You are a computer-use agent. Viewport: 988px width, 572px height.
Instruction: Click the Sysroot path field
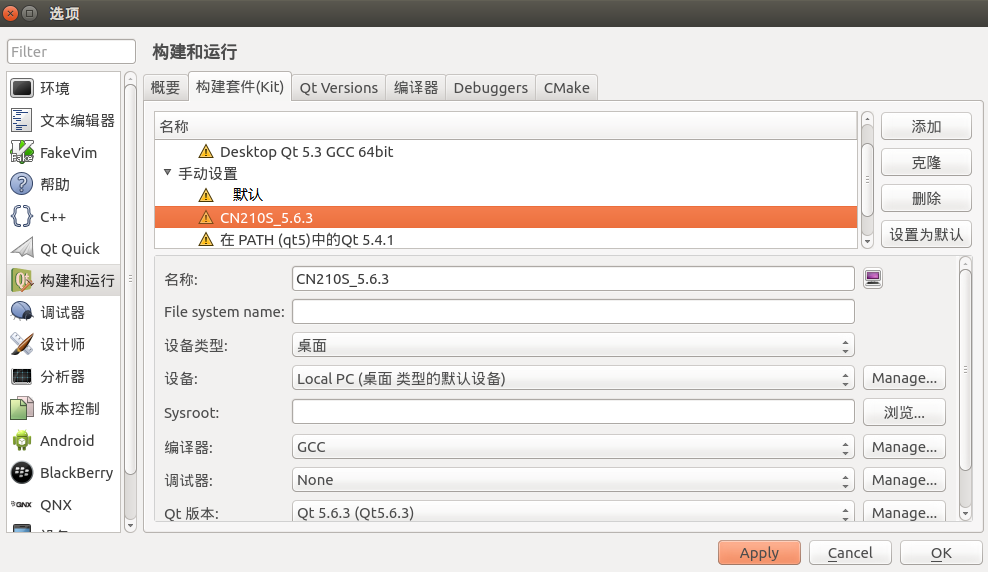(x=573, y=412)
